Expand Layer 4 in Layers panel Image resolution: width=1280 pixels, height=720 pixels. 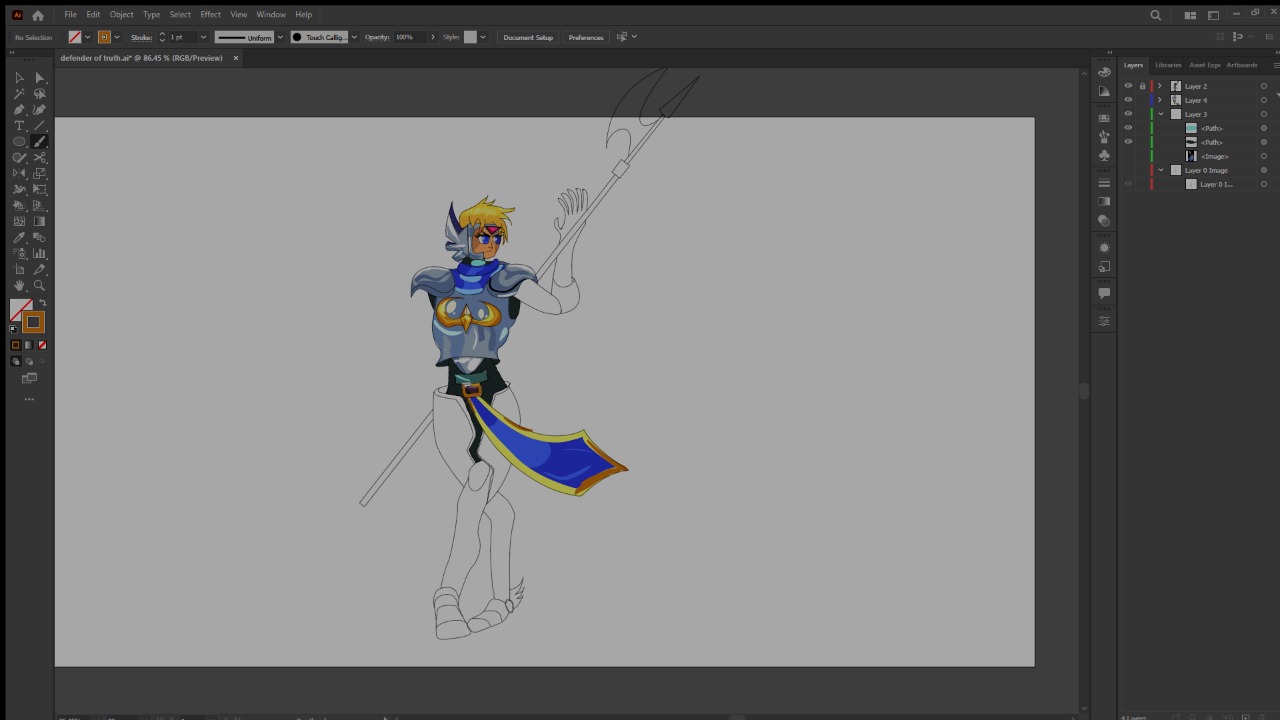(x=1161, y=100)
